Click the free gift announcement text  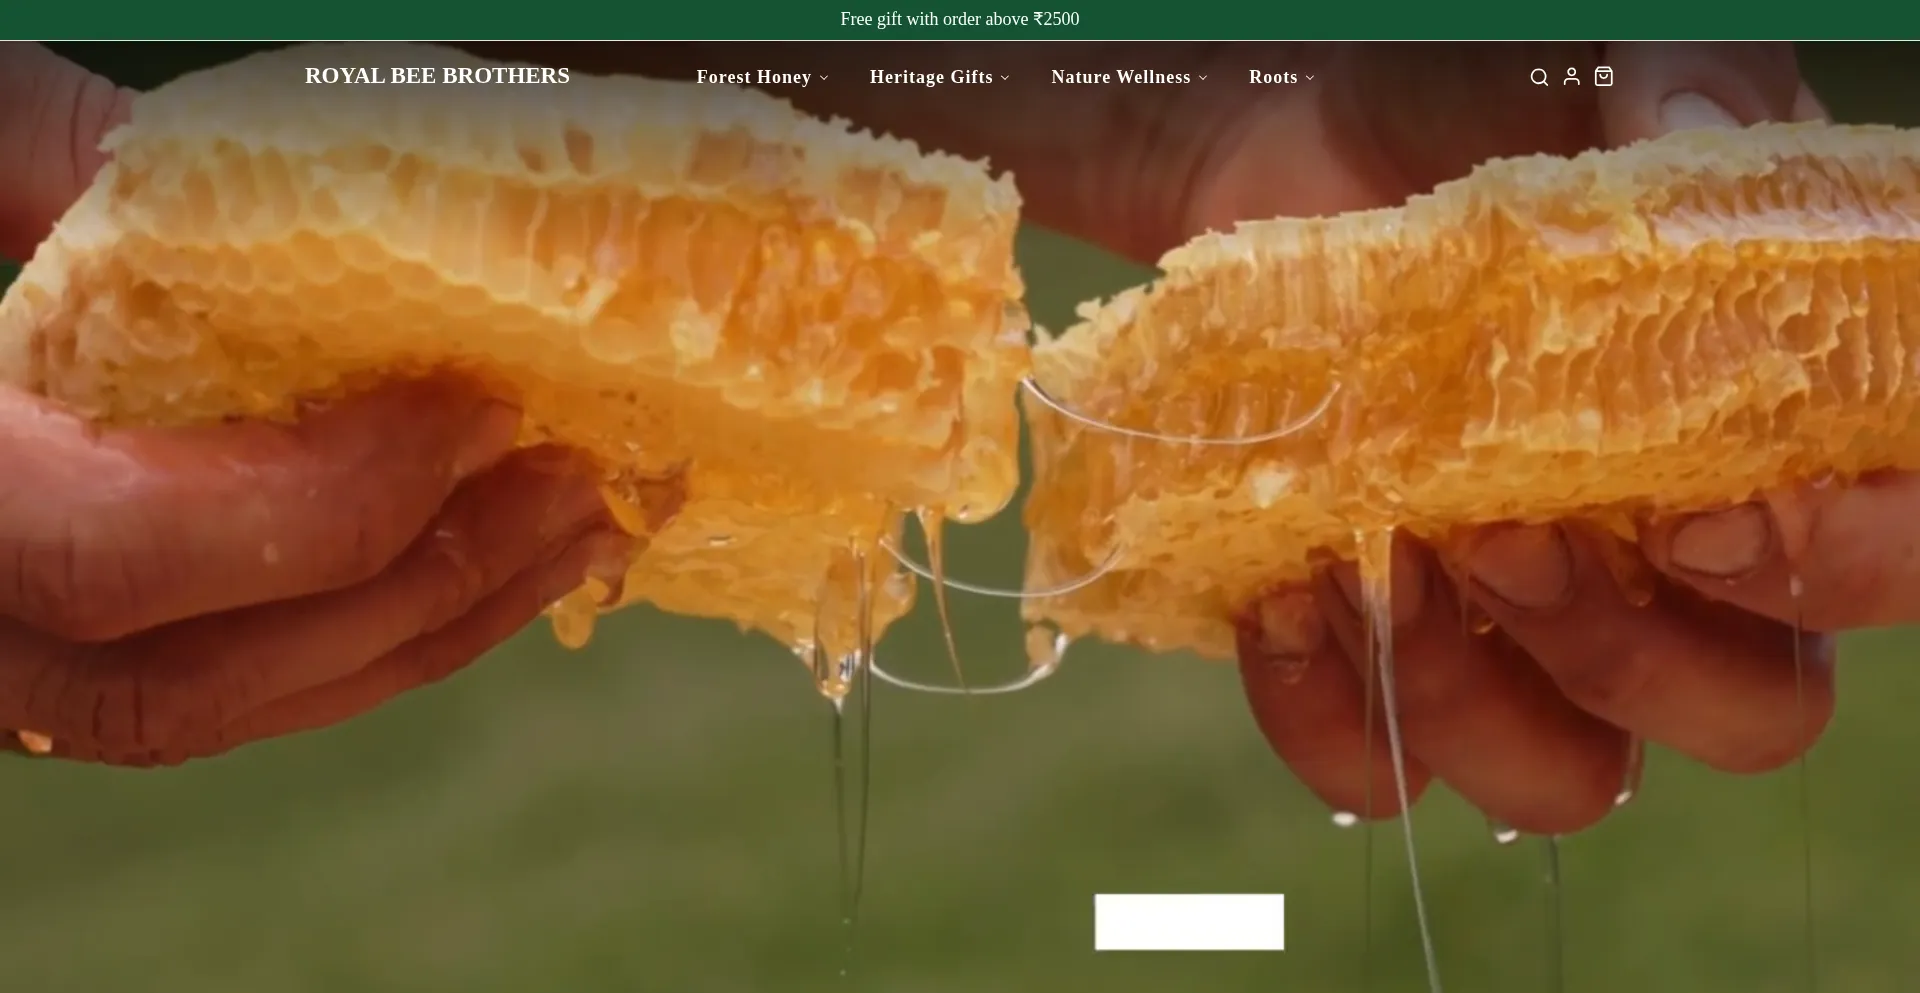coord(959,19)
